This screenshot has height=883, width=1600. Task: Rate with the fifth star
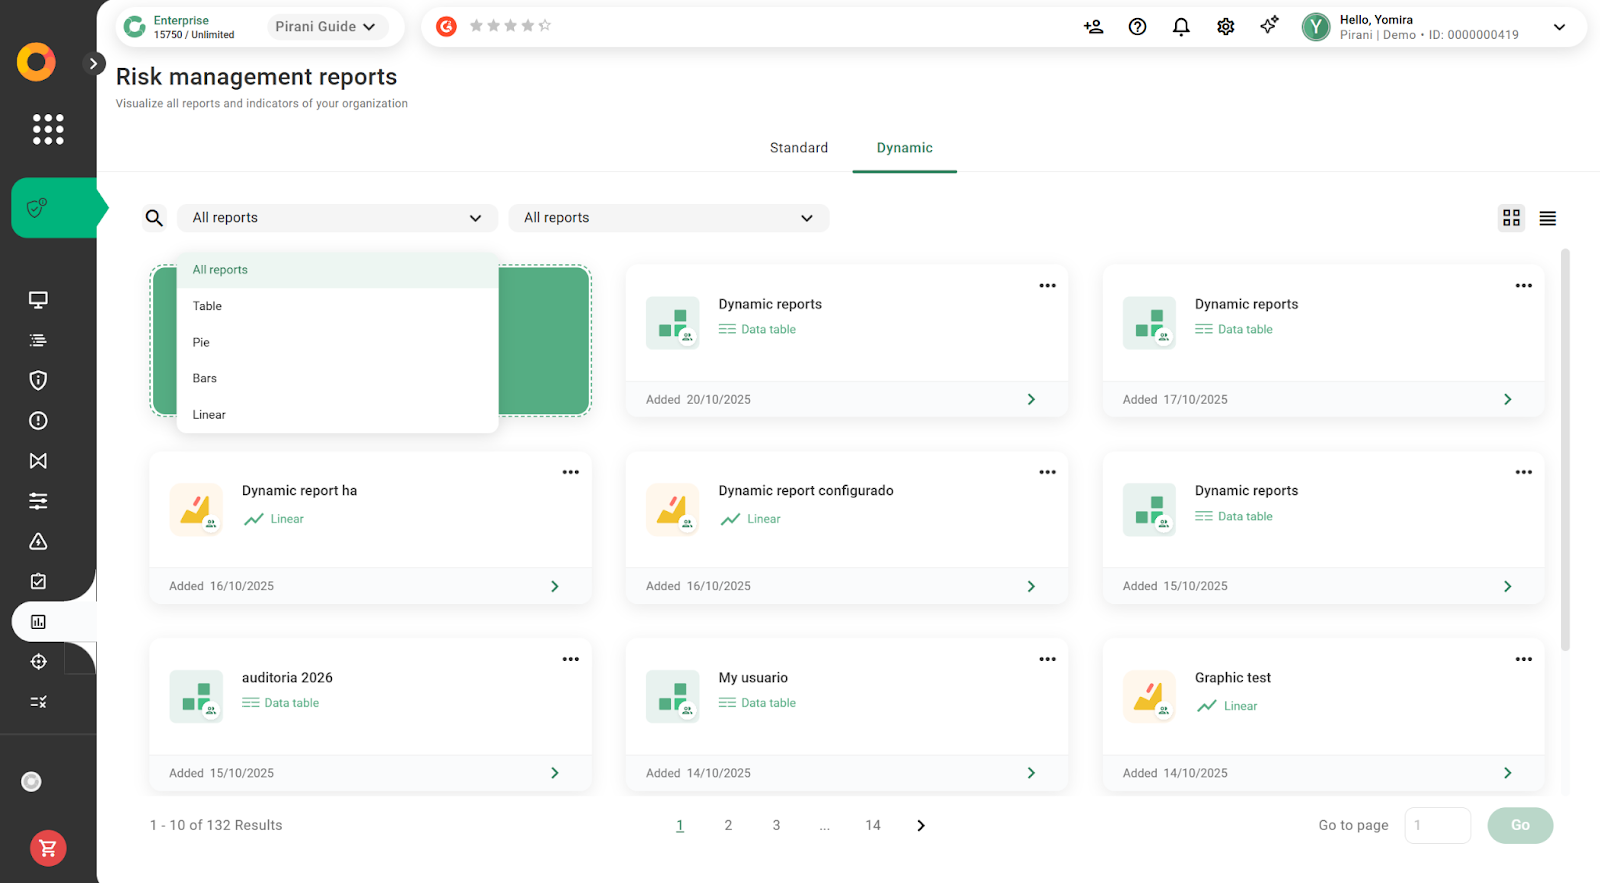545,26
